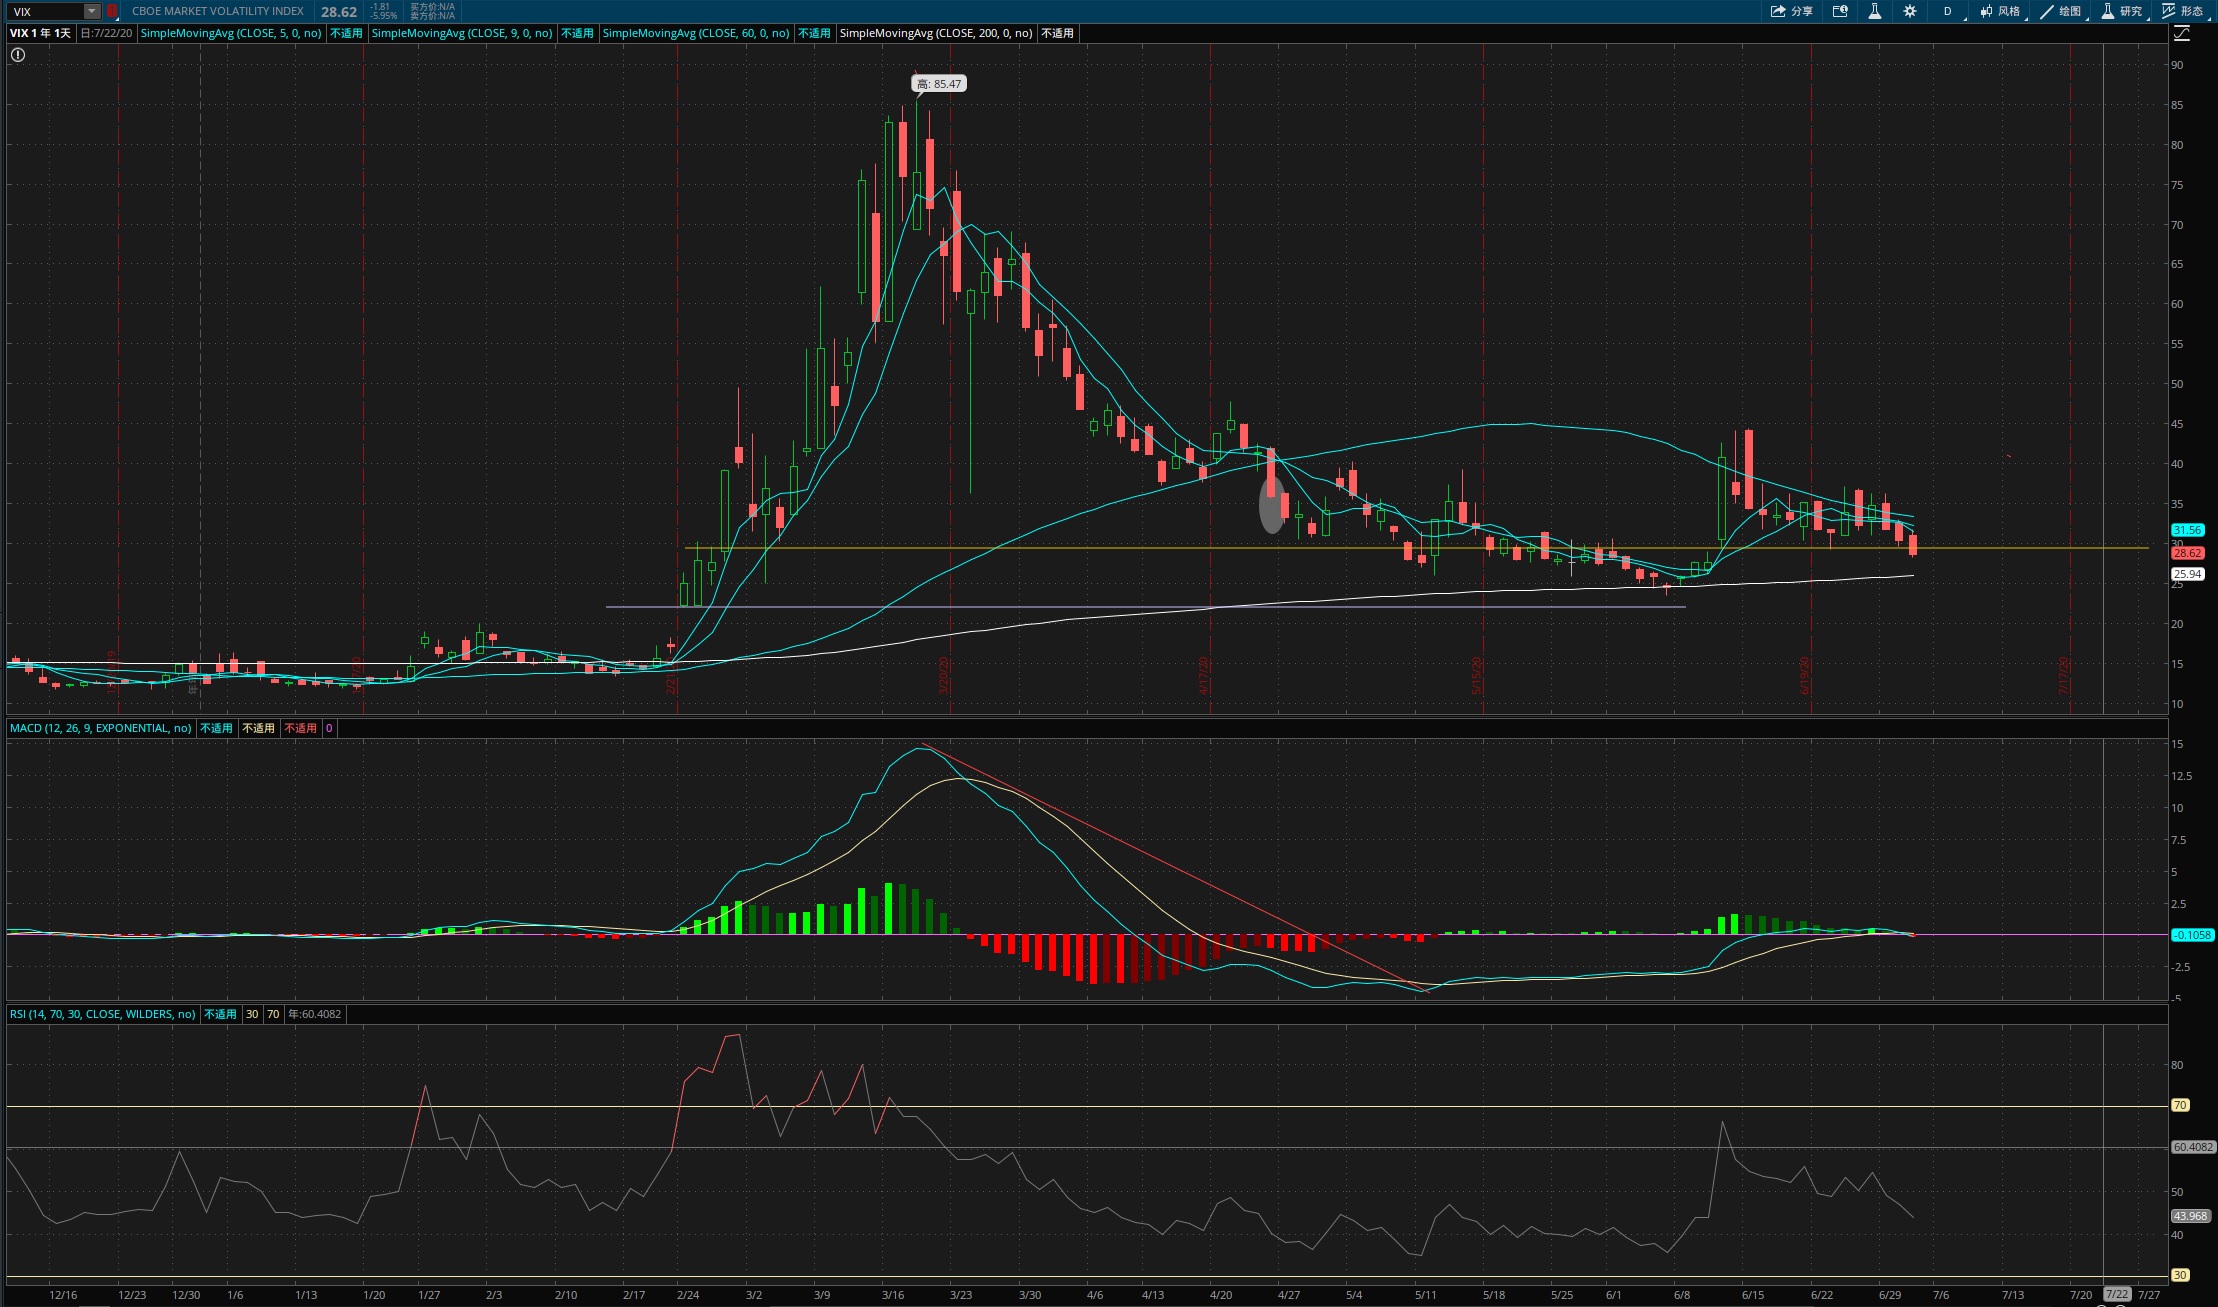Viewport: 2218px width, 1307px height.
Task: Open the Edit Studies flask icon
Action: click(x=1874, y=11)
